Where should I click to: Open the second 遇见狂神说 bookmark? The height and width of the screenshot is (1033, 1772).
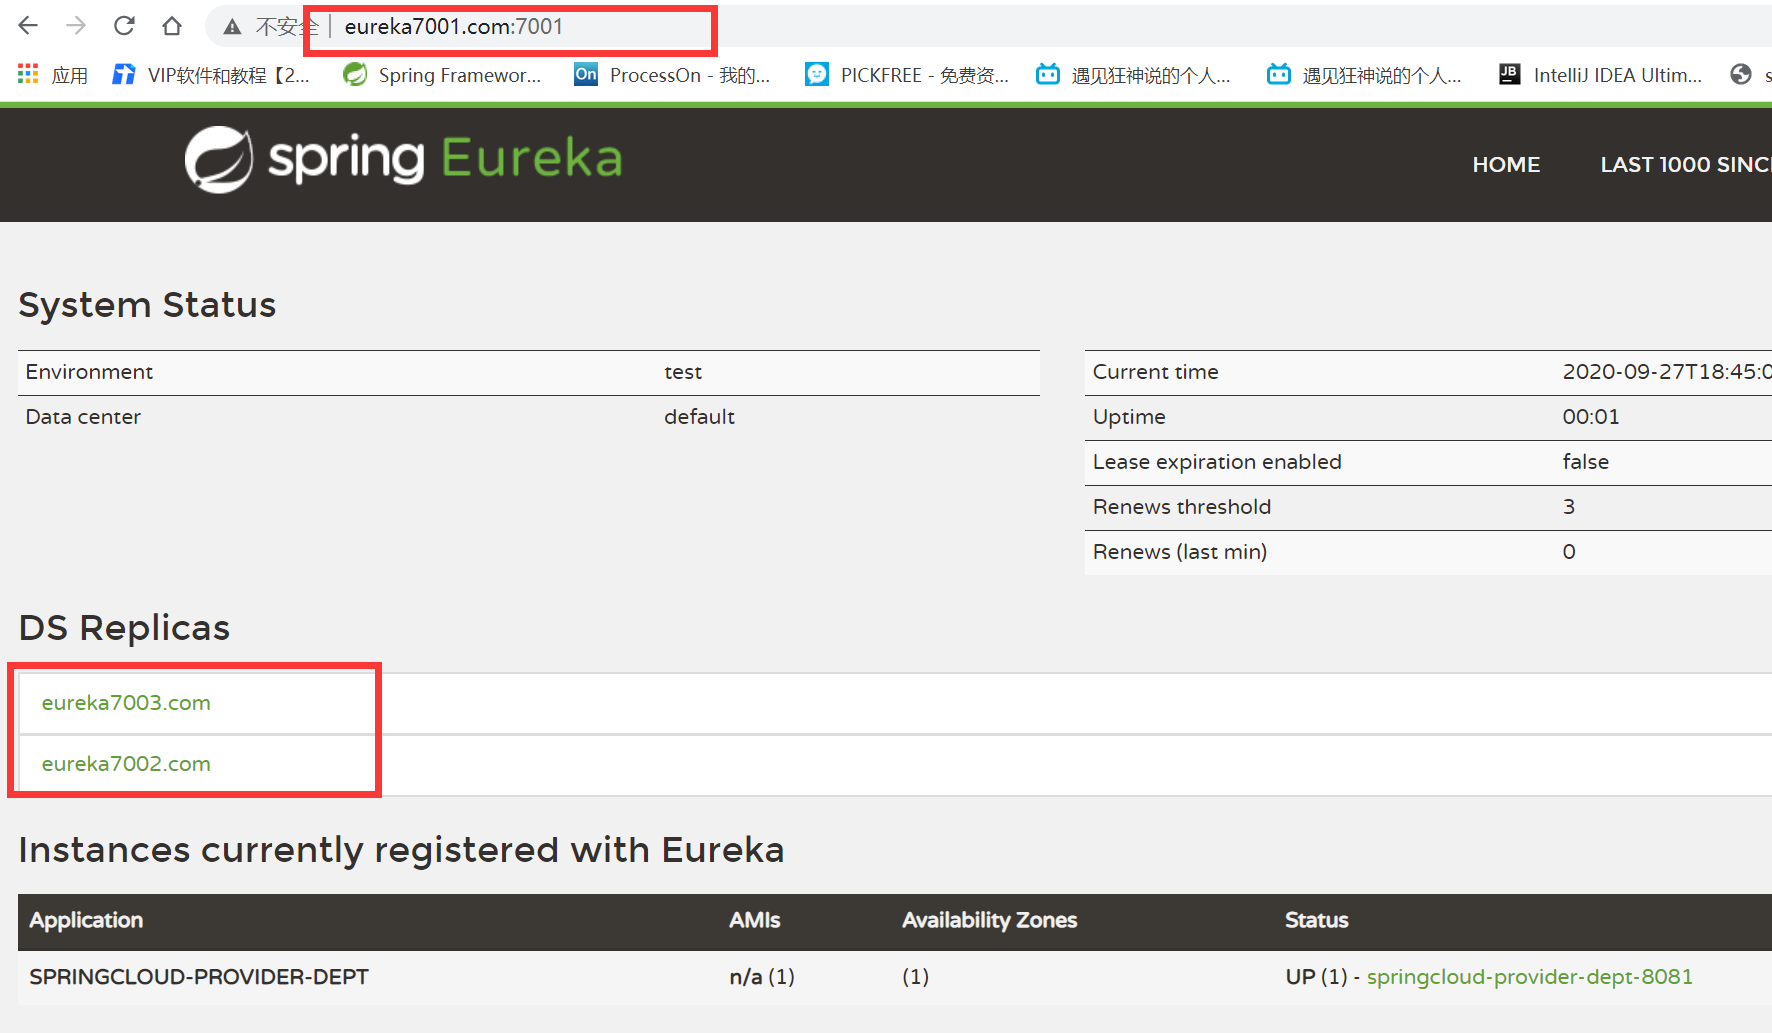[1364, 75]
